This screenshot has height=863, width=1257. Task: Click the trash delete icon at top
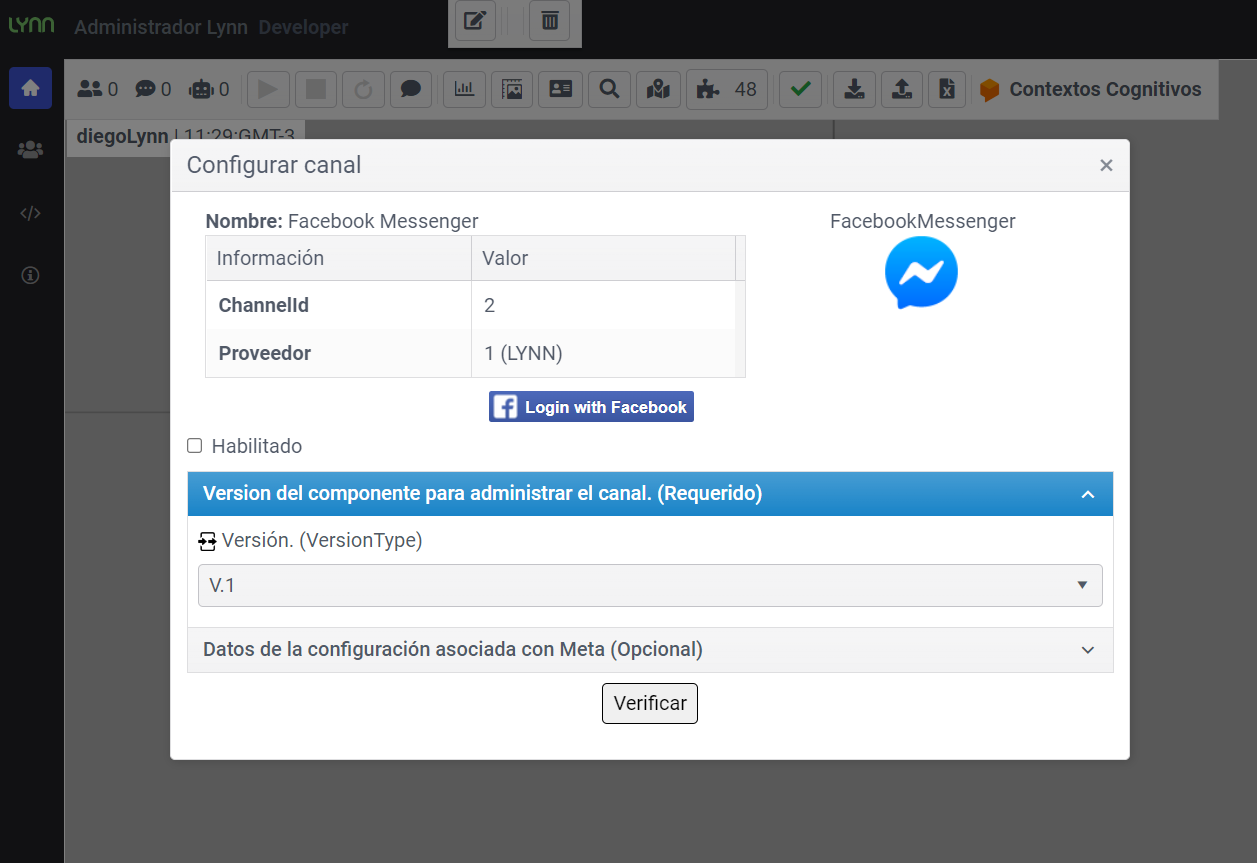click(549, 20)
